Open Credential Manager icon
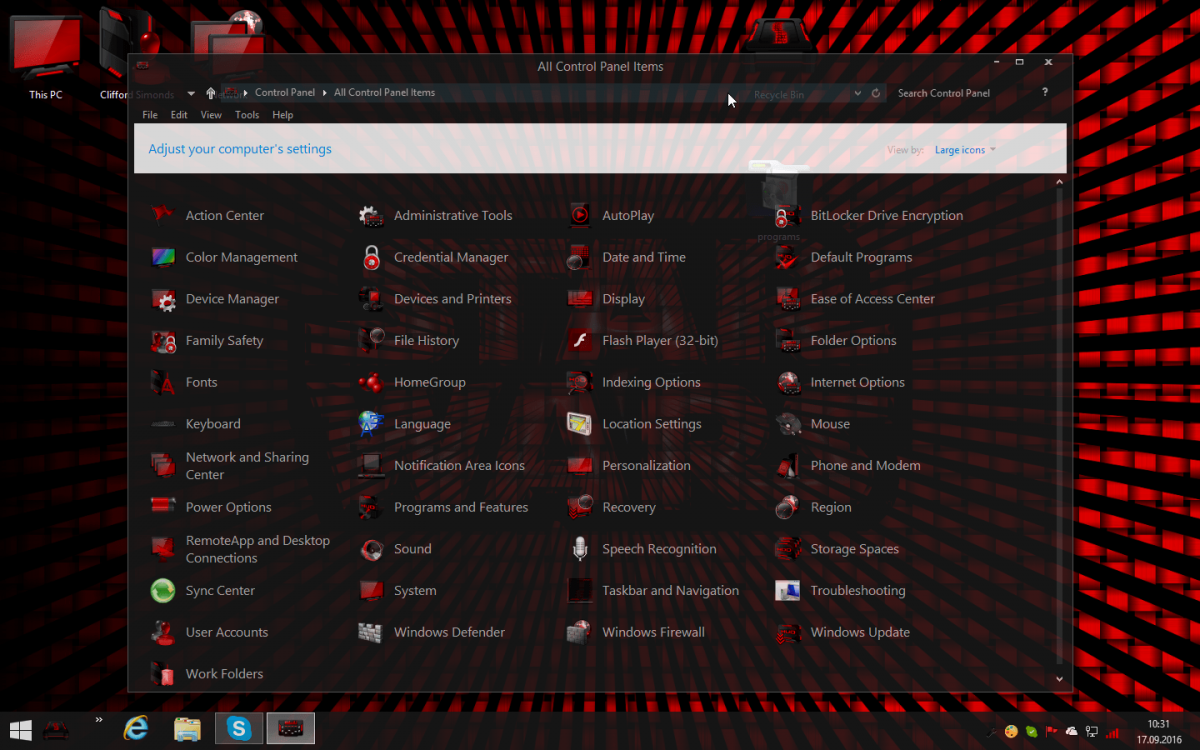This screenshot has width=1200, height=750. point(372,257)
